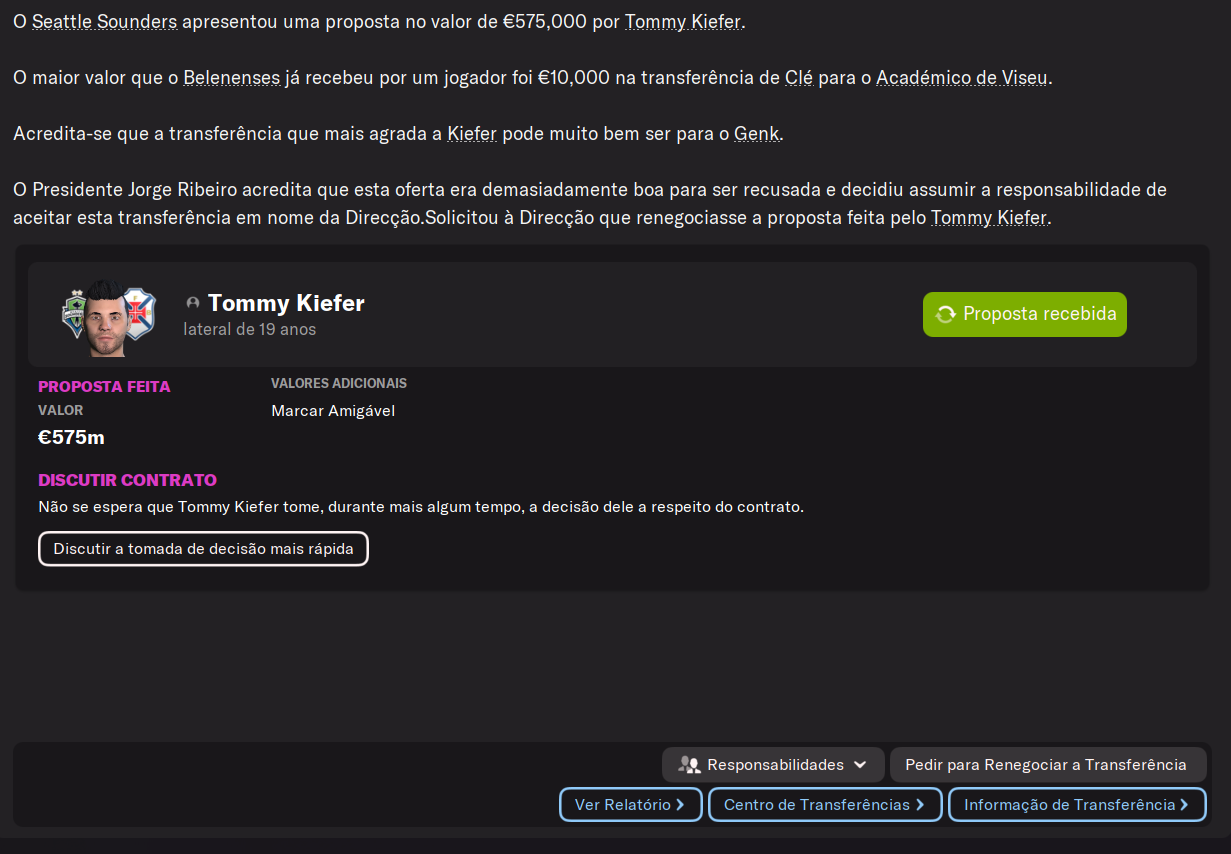Viewport: 1231px width, 854px height.
Task: Click the people icon in Responsabilidades
Action: [689, 765]
